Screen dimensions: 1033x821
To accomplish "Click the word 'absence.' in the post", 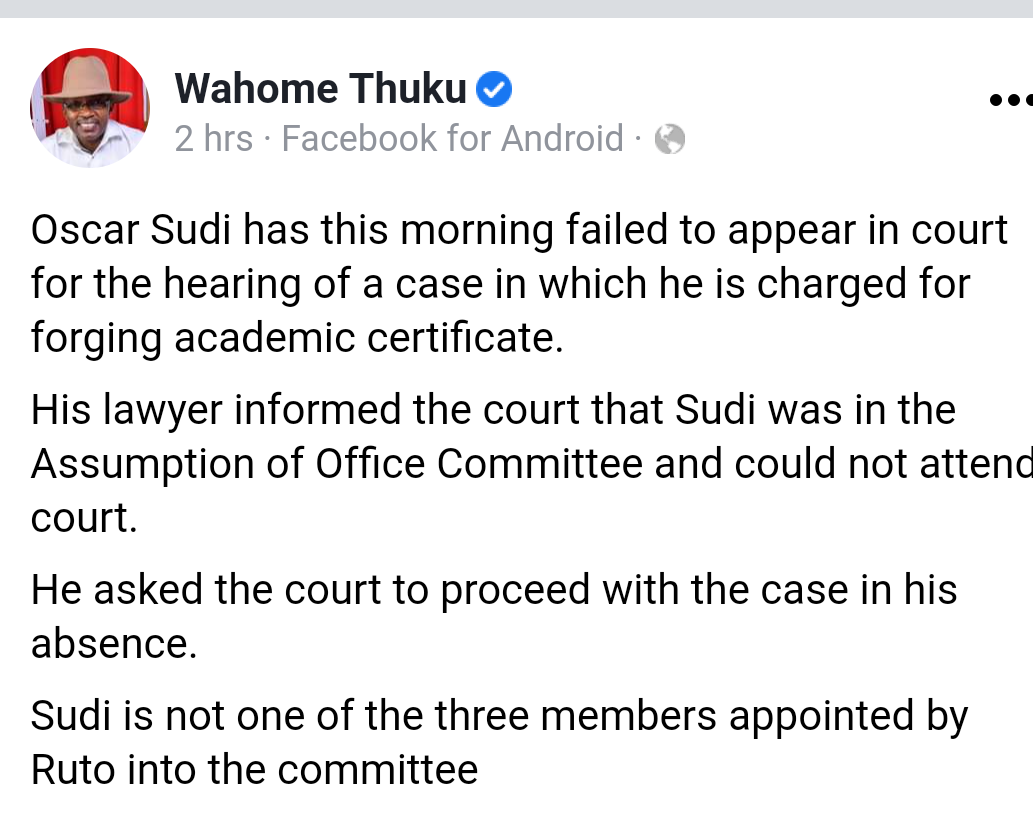I will pos(114,644).
